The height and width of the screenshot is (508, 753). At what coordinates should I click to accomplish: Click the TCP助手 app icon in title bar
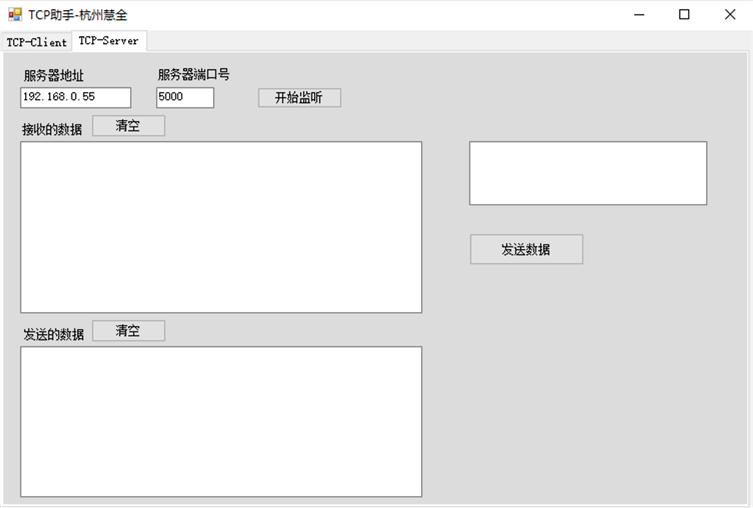14,15
